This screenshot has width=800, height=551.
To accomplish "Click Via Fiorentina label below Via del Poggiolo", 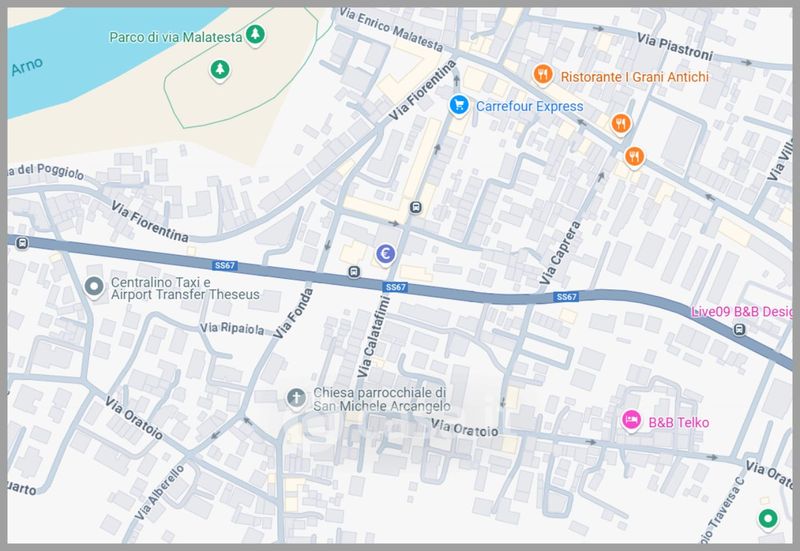I will click(x=149, y=221).
